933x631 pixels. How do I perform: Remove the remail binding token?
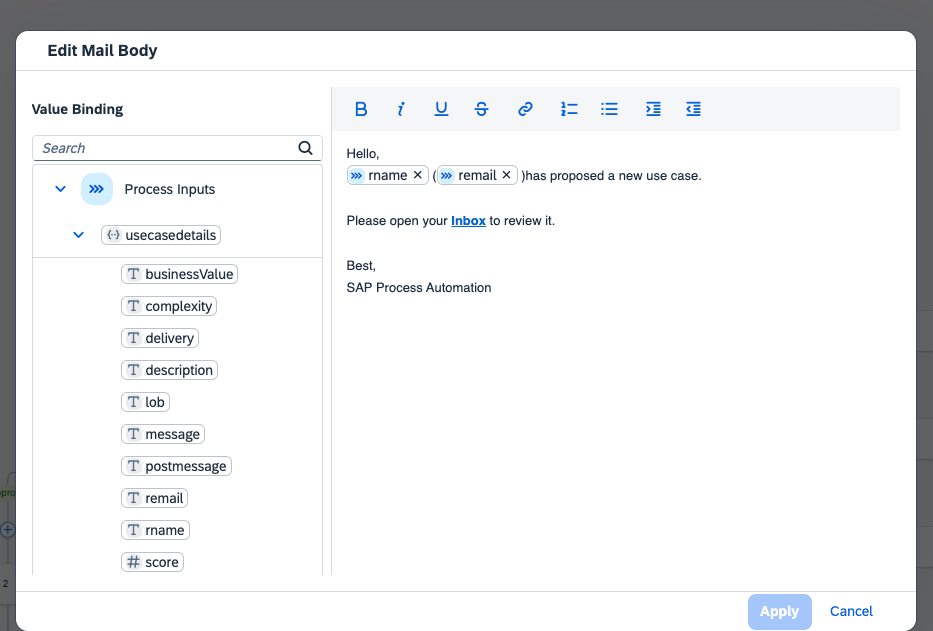tap(506, 175)
